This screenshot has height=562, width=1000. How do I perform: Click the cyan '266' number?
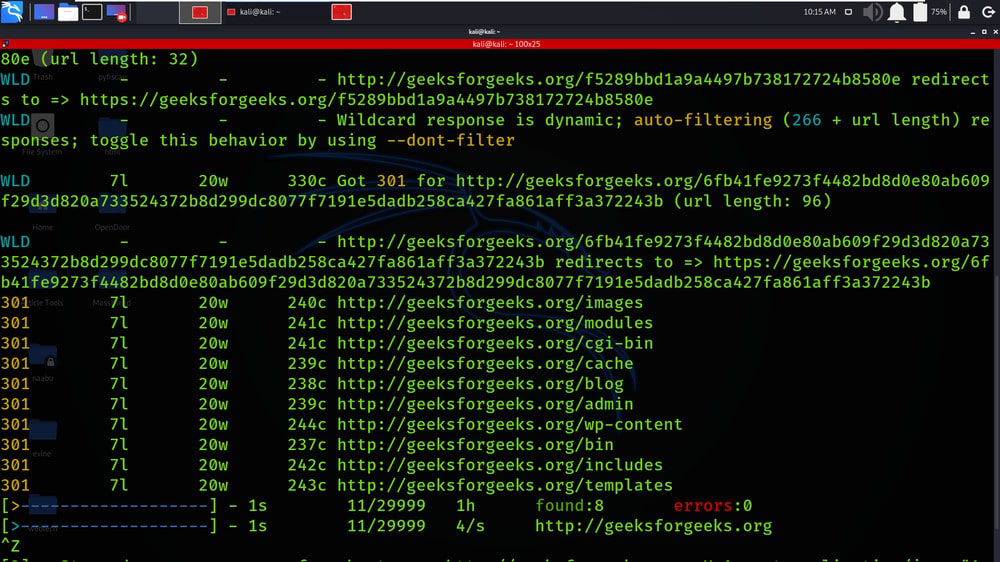click(806, 120)
